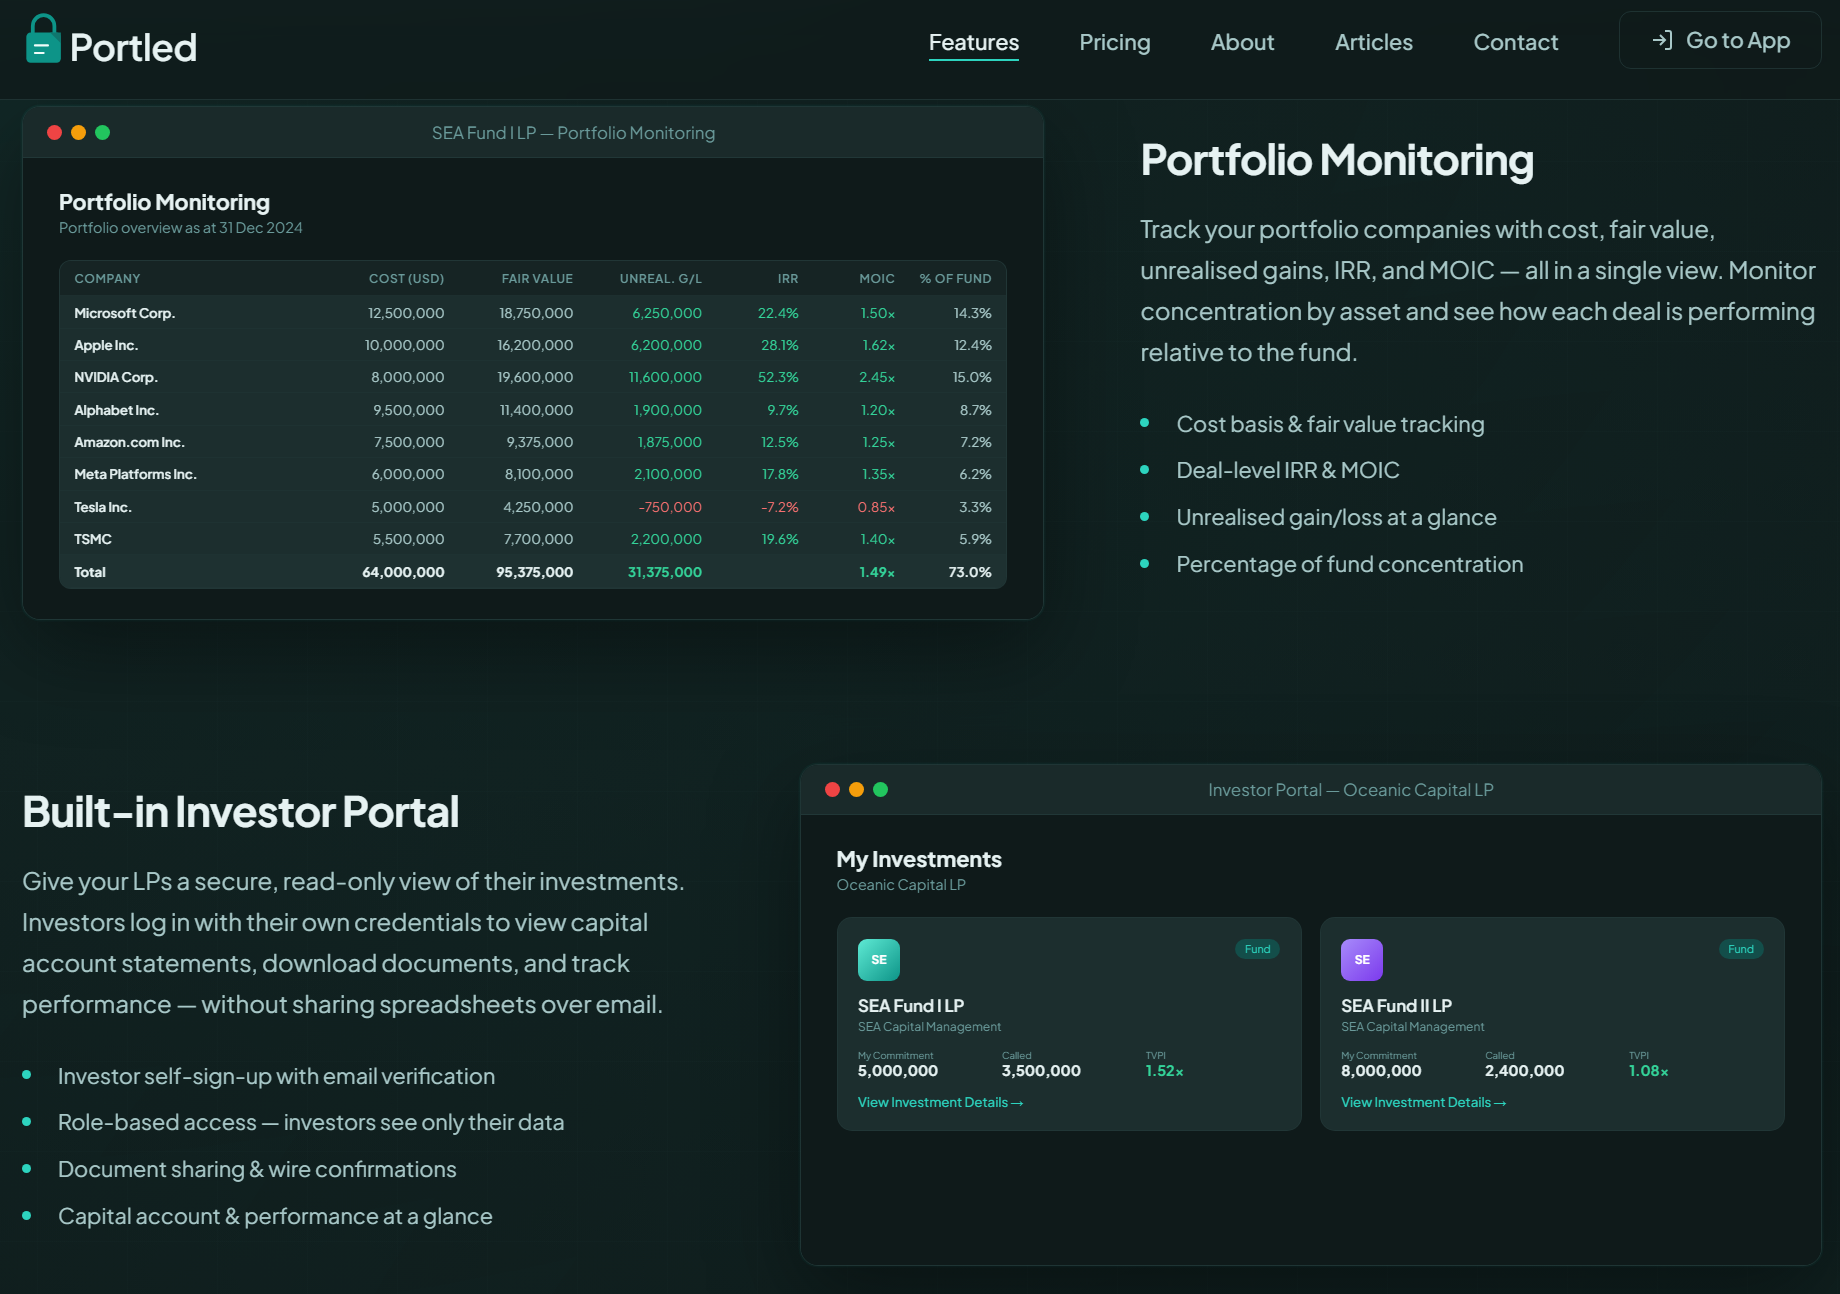Select the Tesla Inc. row name
1840x1294 pixels.
tap(103, 507)
